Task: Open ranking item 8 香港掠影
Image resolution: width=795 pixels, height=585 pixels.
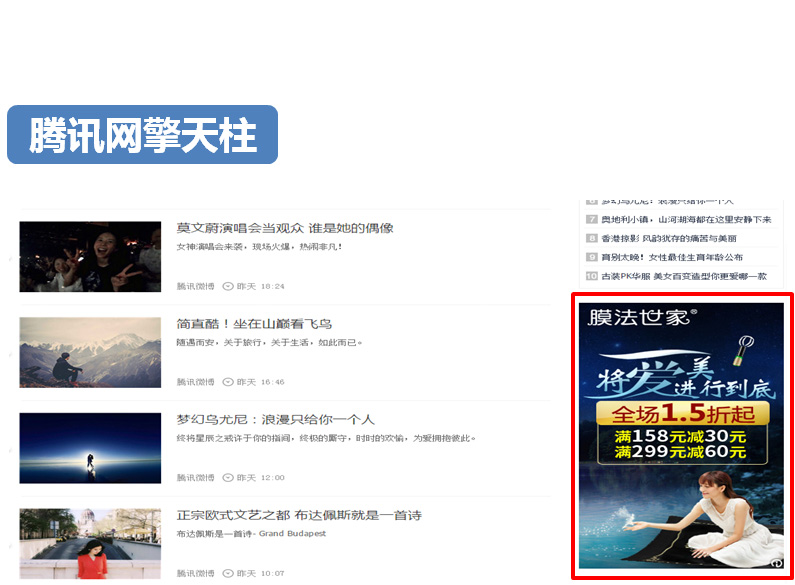Action: point(669,238)
